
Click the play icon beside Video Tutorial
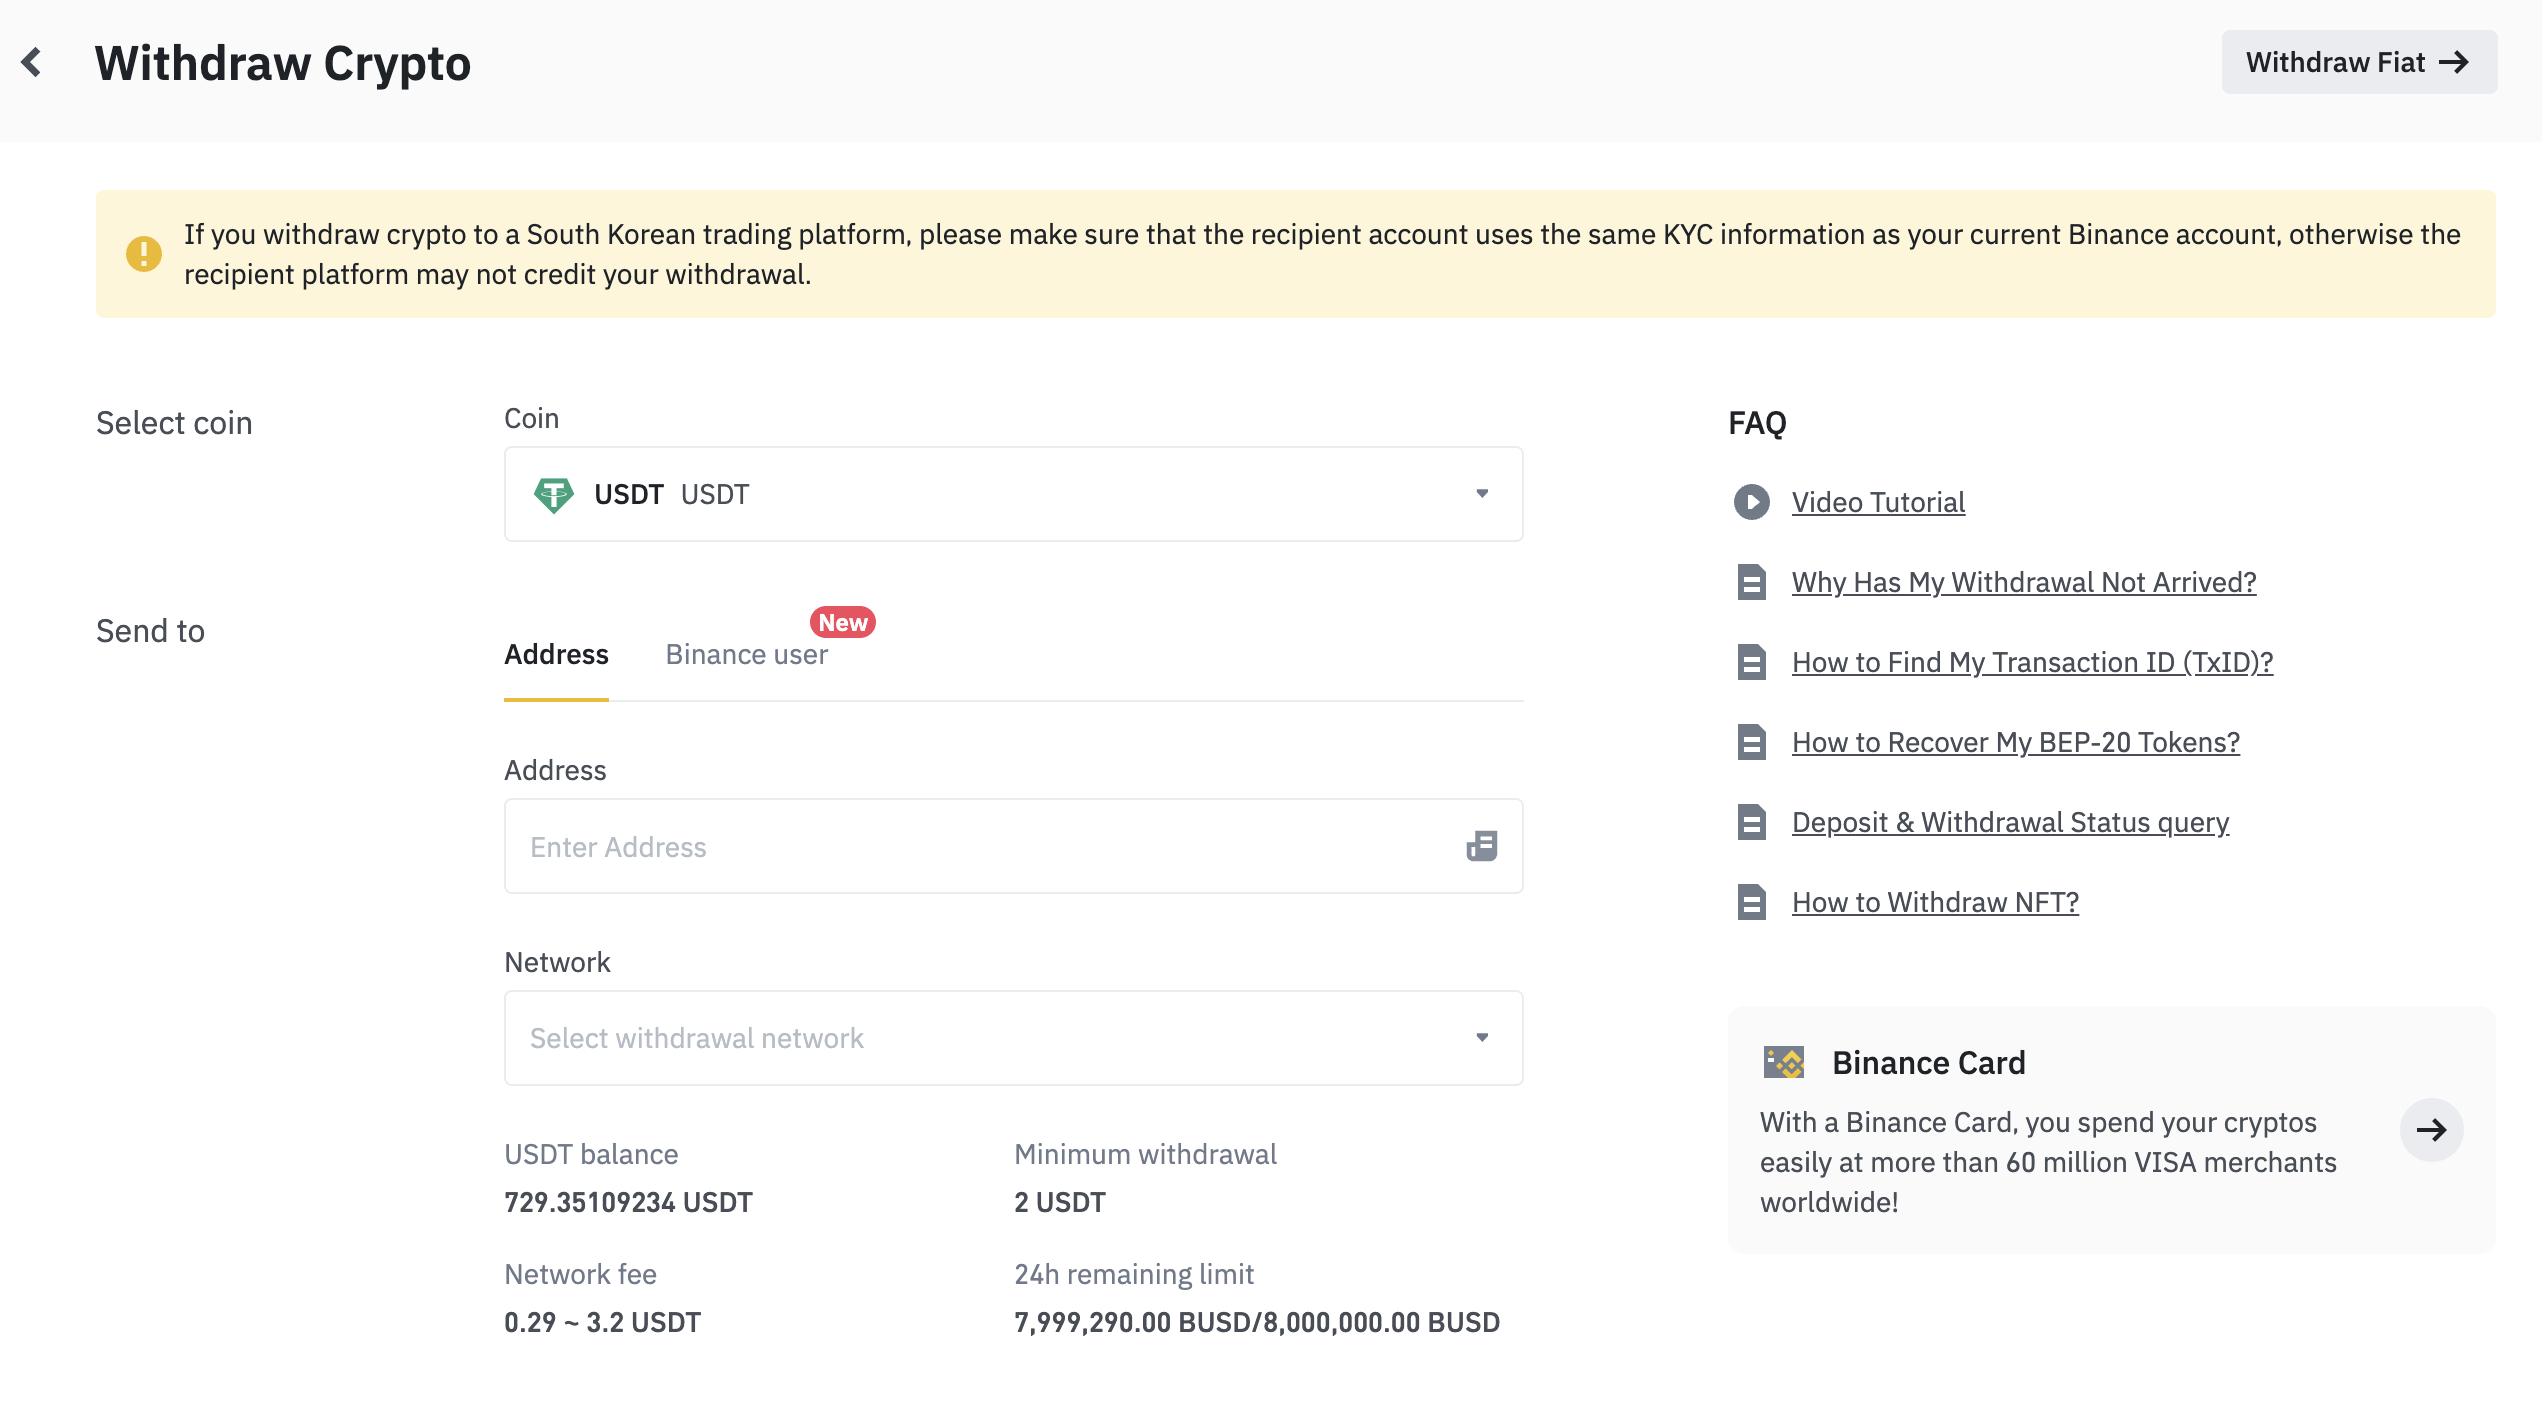click(1751, 502)
